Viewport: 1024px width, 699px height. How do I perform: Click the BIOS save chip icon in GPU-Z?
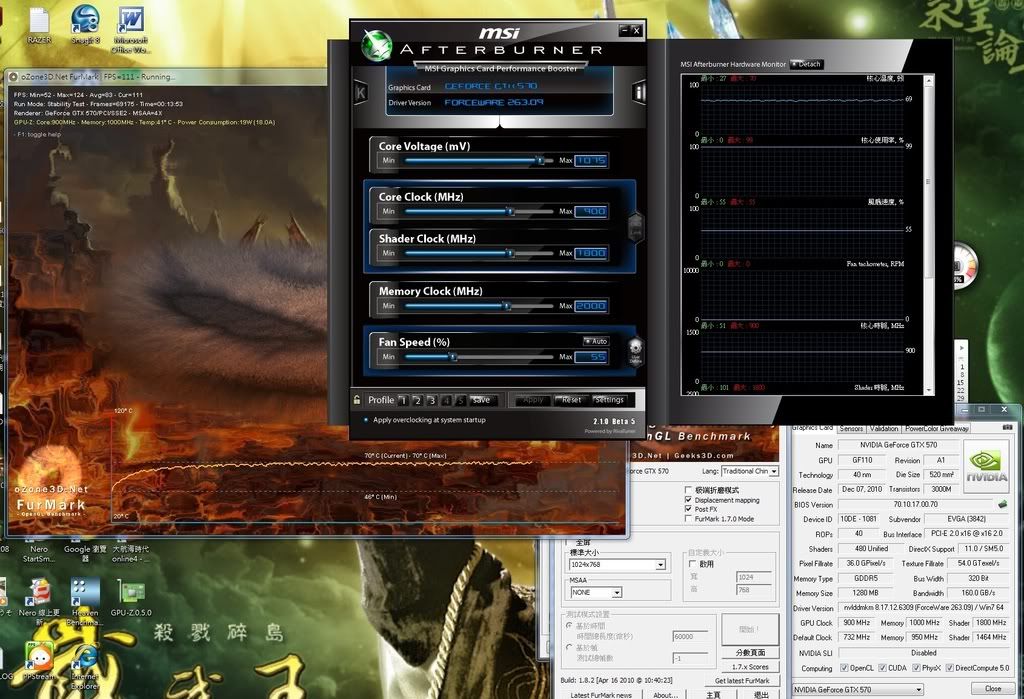coord(1002,504)
